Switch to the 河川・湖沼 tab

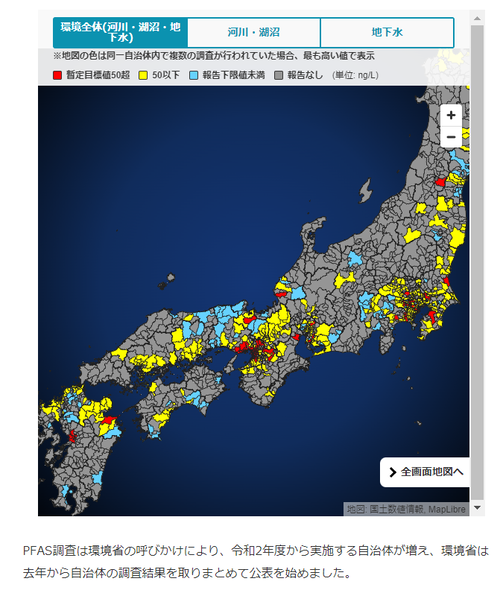click(254, 32)
